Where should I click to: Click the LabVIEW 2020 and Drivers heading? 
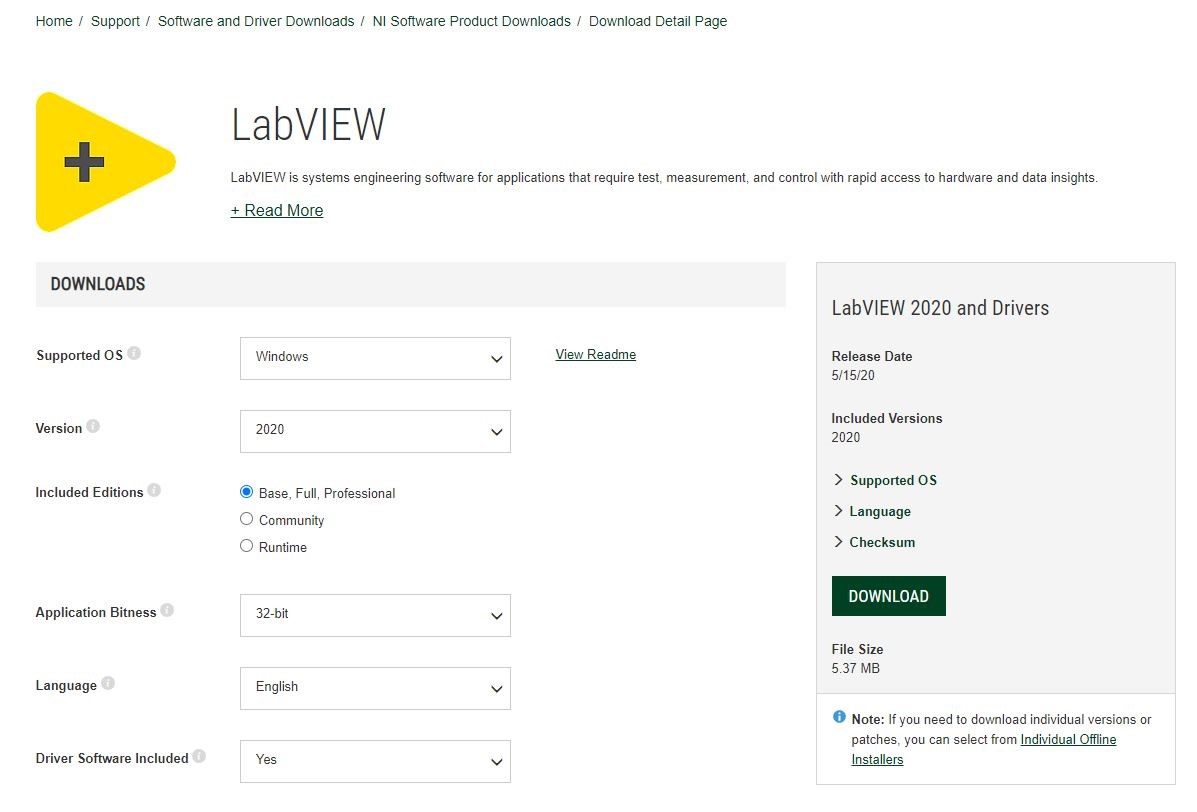pos(940,308)
